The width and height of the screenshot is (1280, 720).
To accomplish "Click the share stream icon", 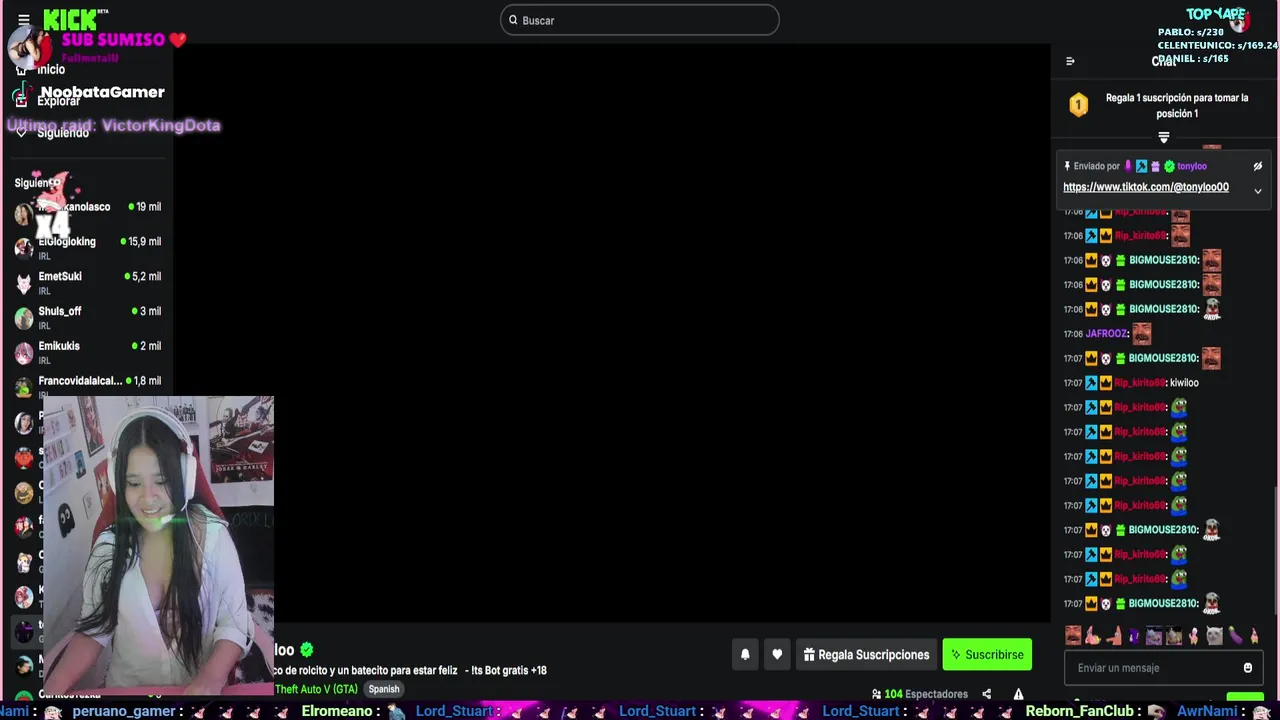I will coord(986,694).
